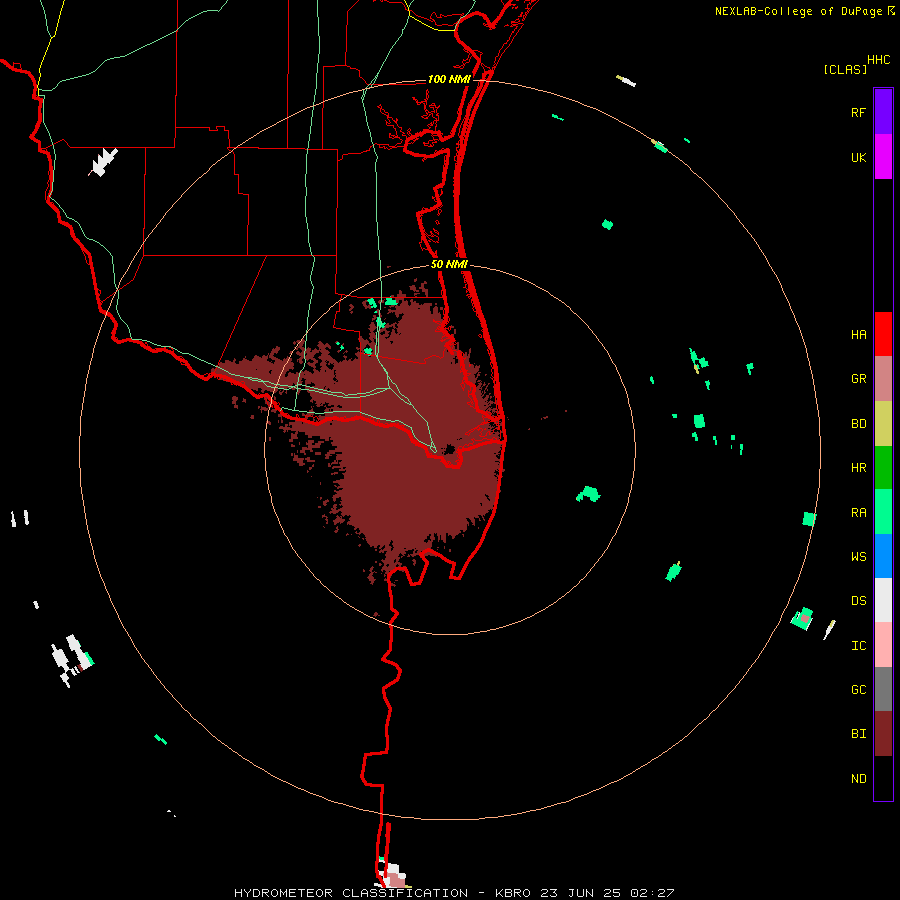Viewport: 900px width, 900px height.
Task: Click the 100 NMI range ring label
Action: pyautogui.click(x=449, y=79)
